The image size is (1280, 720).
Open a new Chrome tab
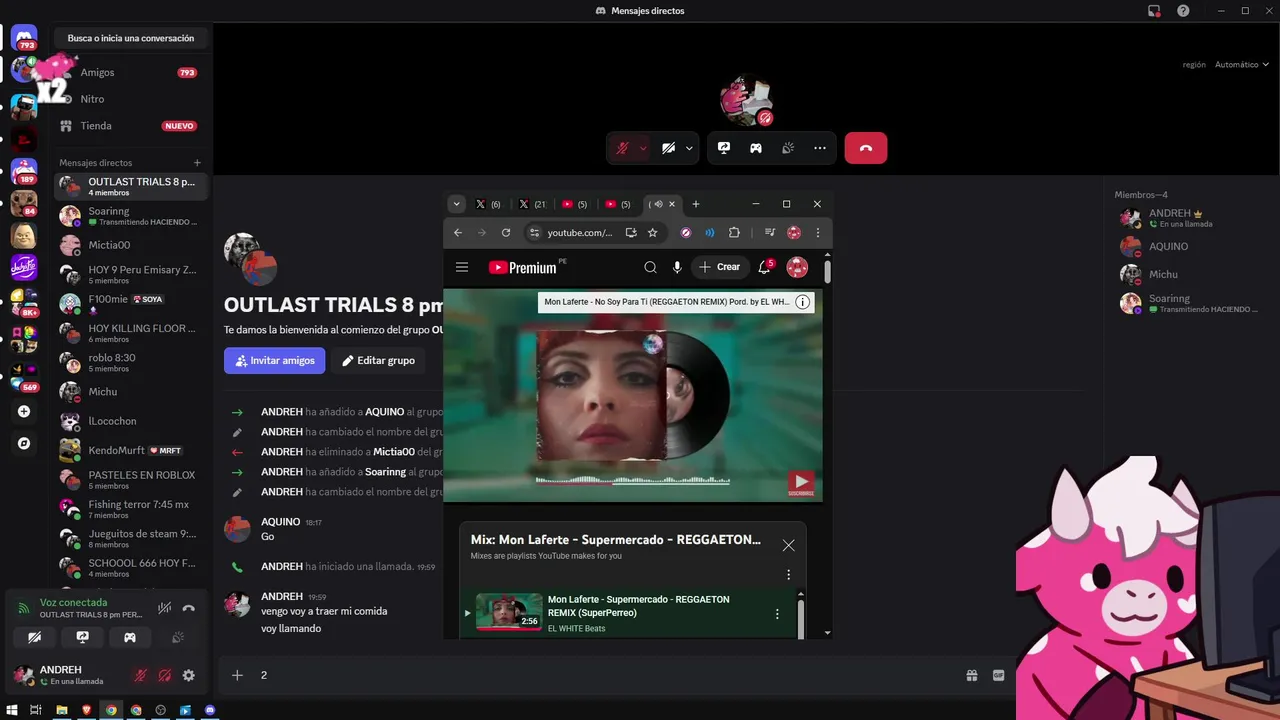pyautogui.click(x=696, y=204)
